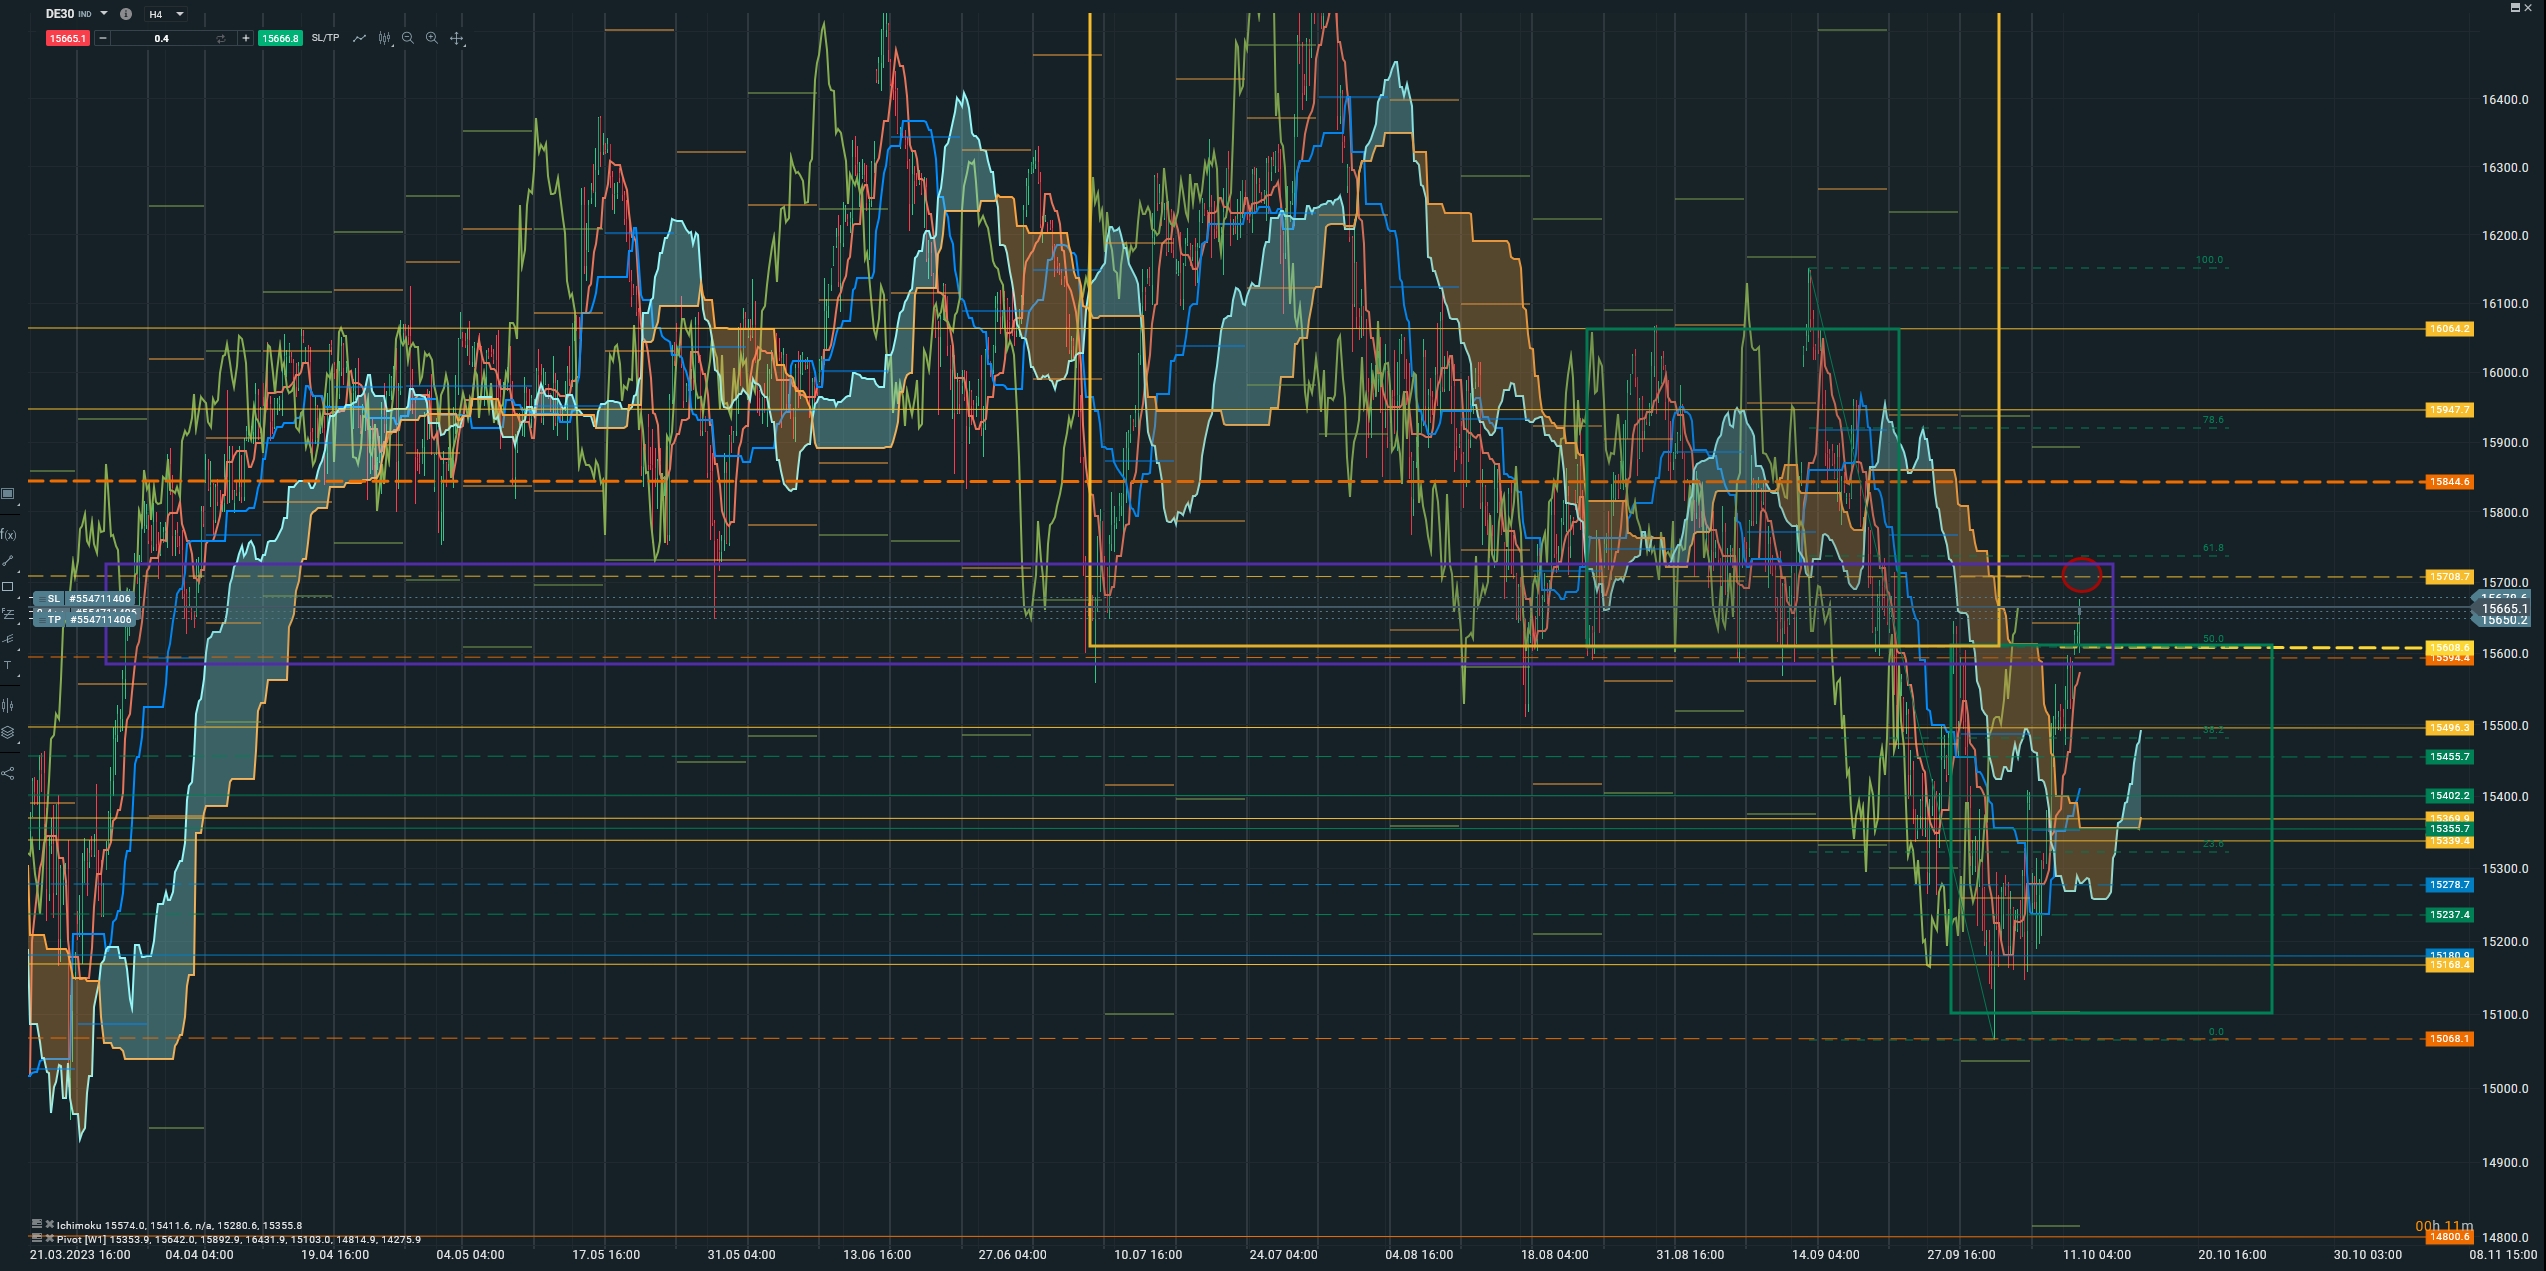Expand the DE30 instrument dropdown
Viewport: 2546px width, 1271px height.
click(104, 14)
